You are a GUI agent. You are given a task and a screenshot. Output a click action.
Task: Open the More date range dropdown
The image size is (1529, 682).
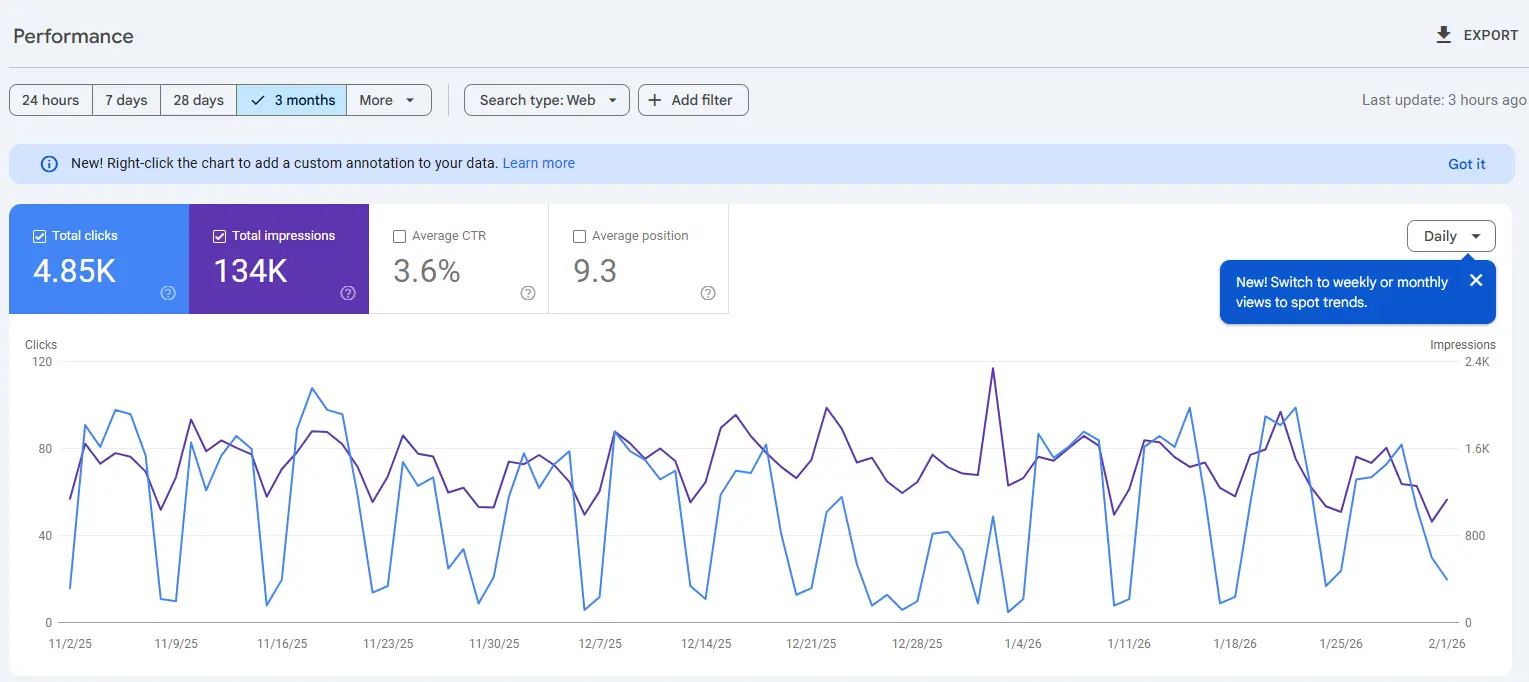point(388,100)
